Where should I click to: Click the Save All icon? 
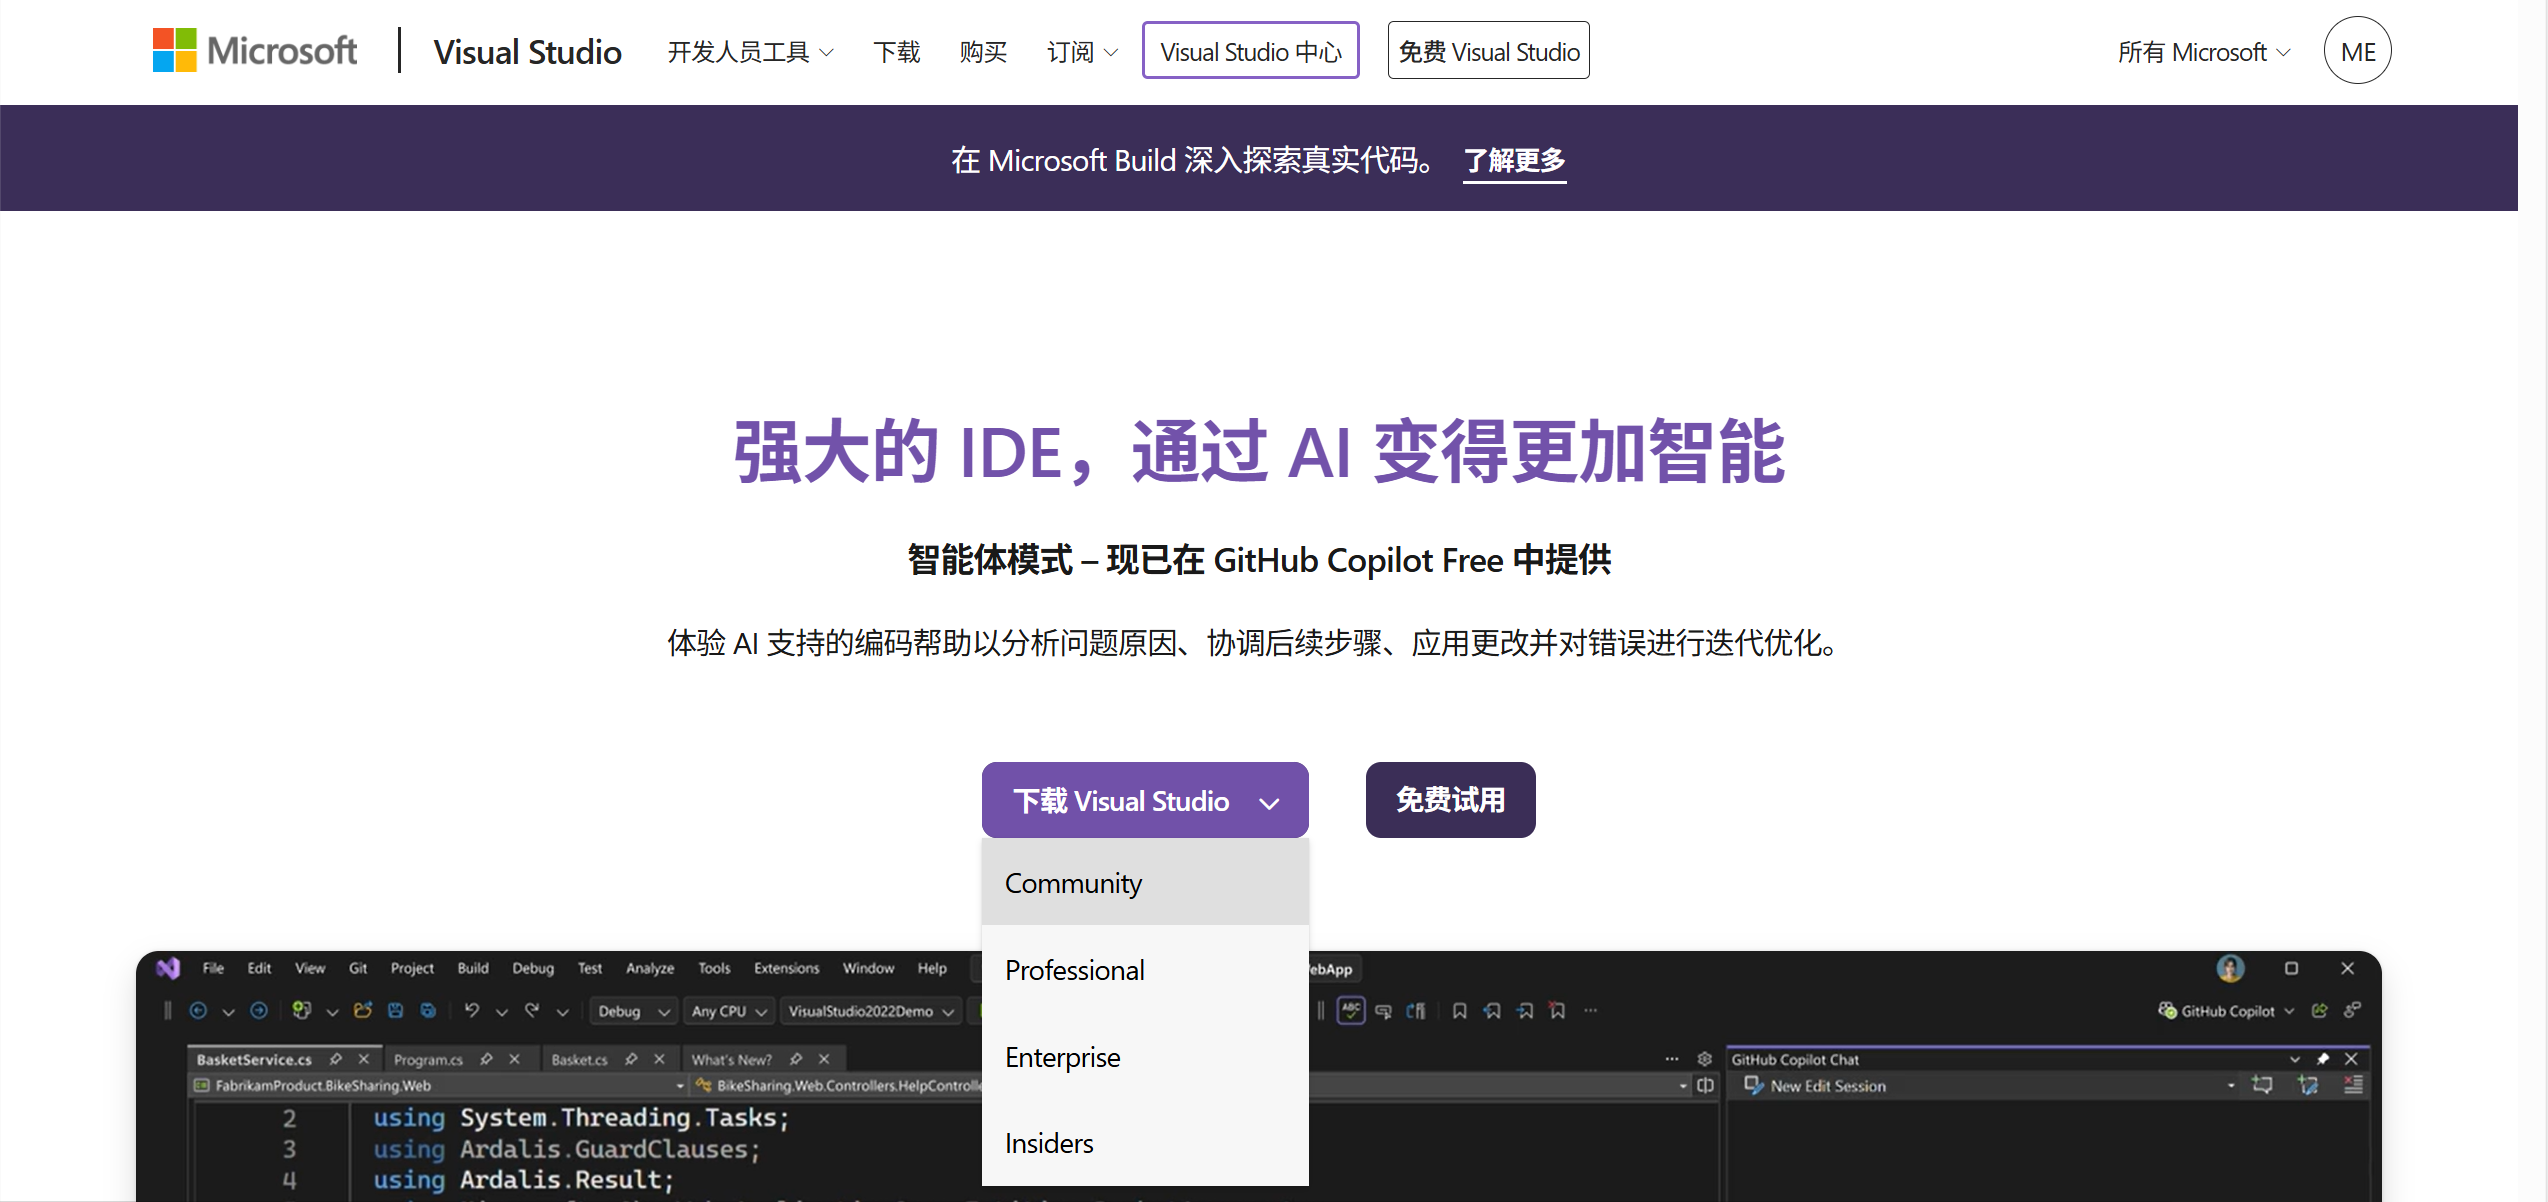428,1011
